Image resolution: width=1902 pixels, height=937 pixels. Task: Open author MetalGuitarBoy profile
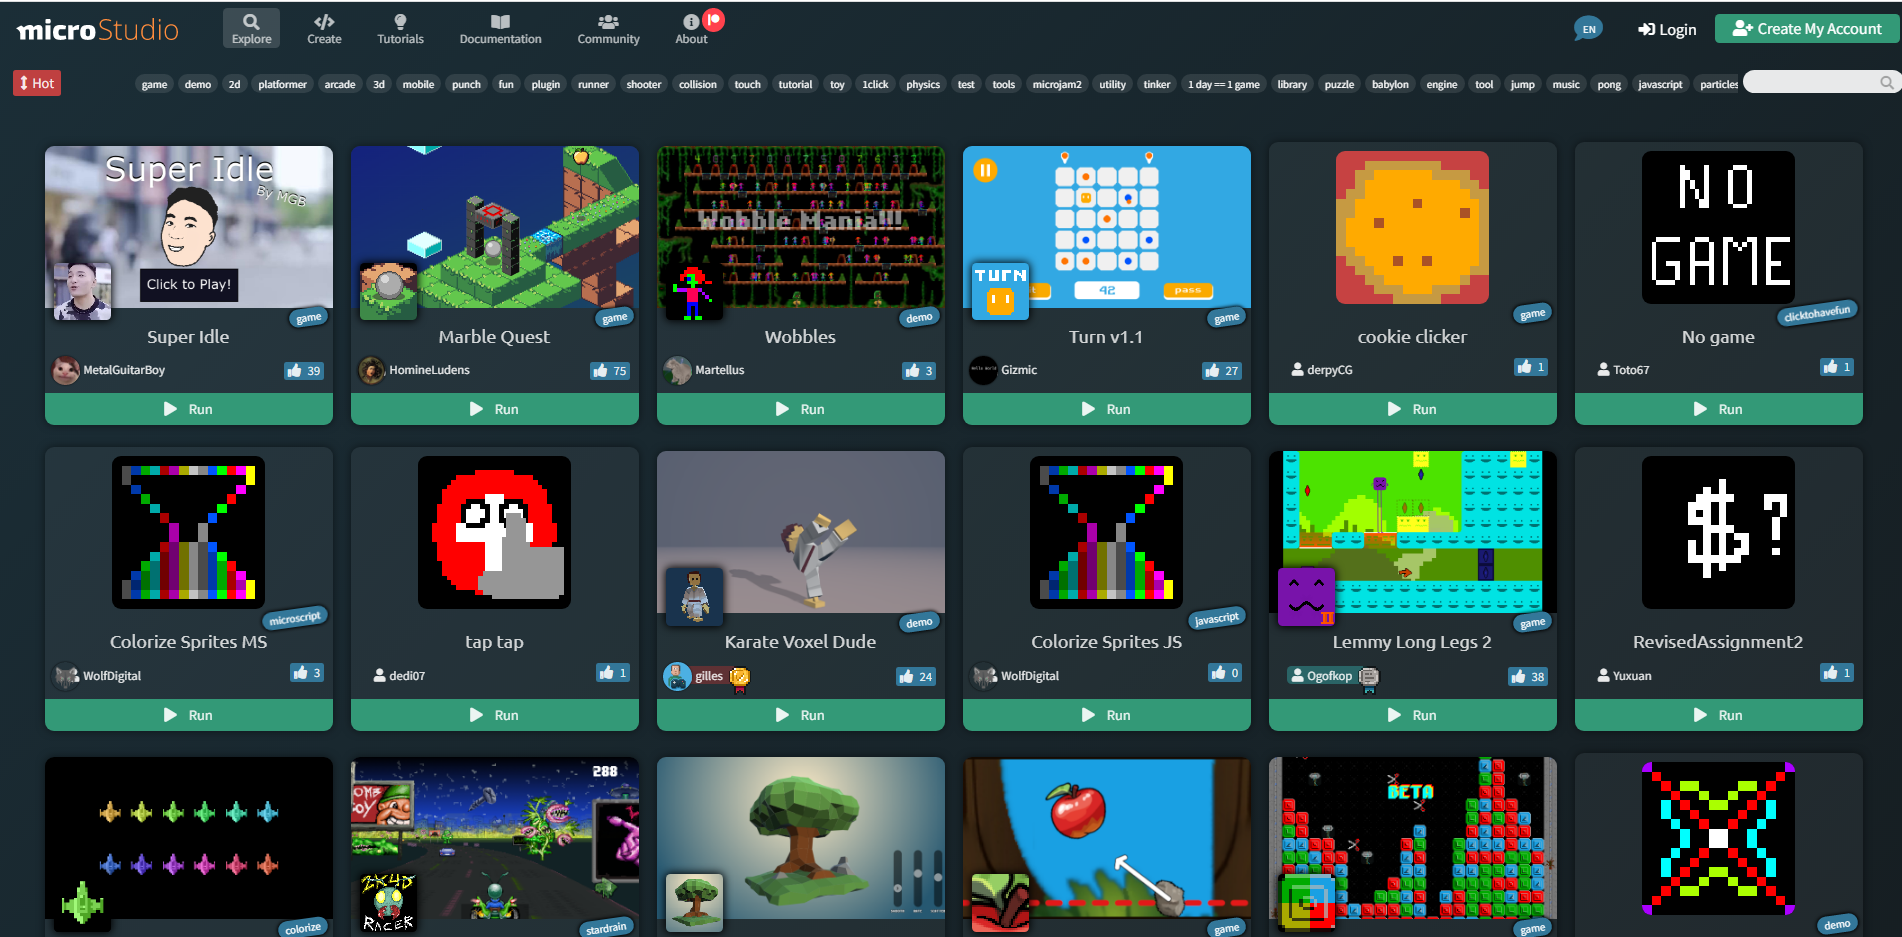[123, 370]
